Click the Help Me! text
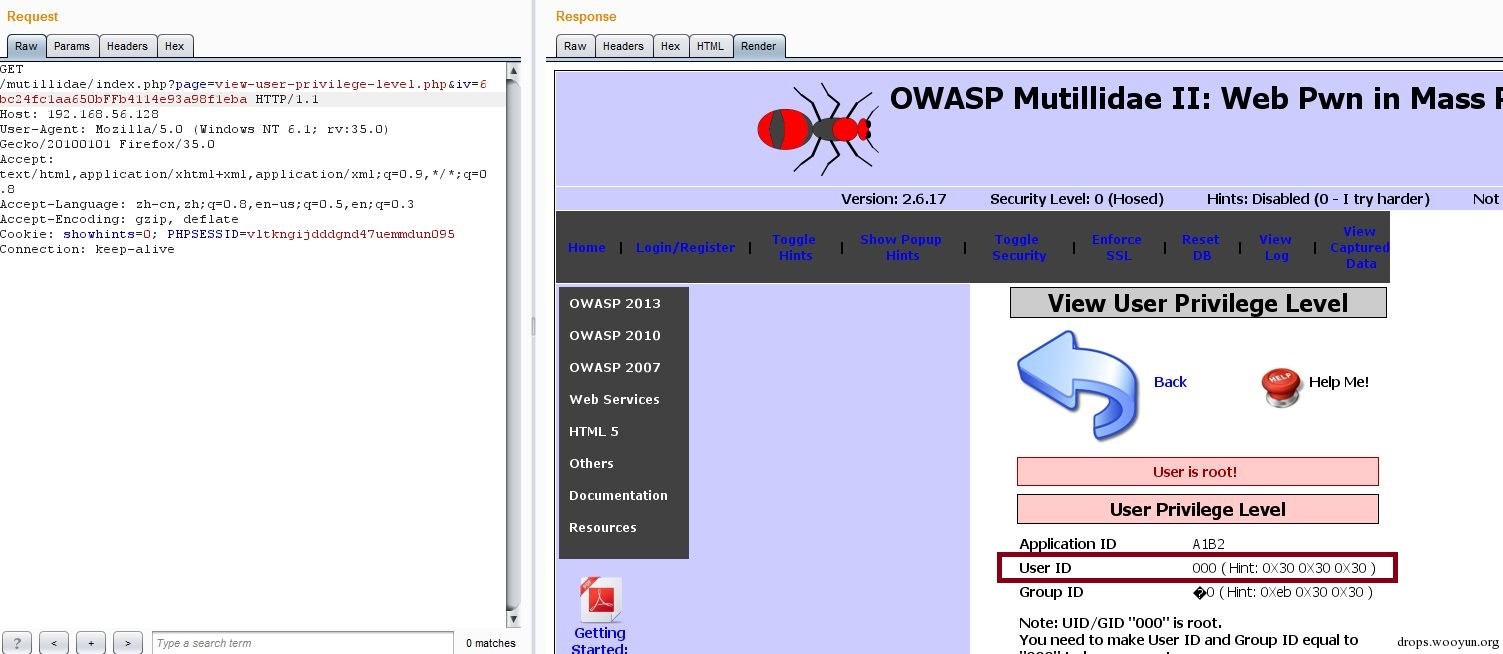The width and height of the screenshot is (1503, 654). [1339, 382]
